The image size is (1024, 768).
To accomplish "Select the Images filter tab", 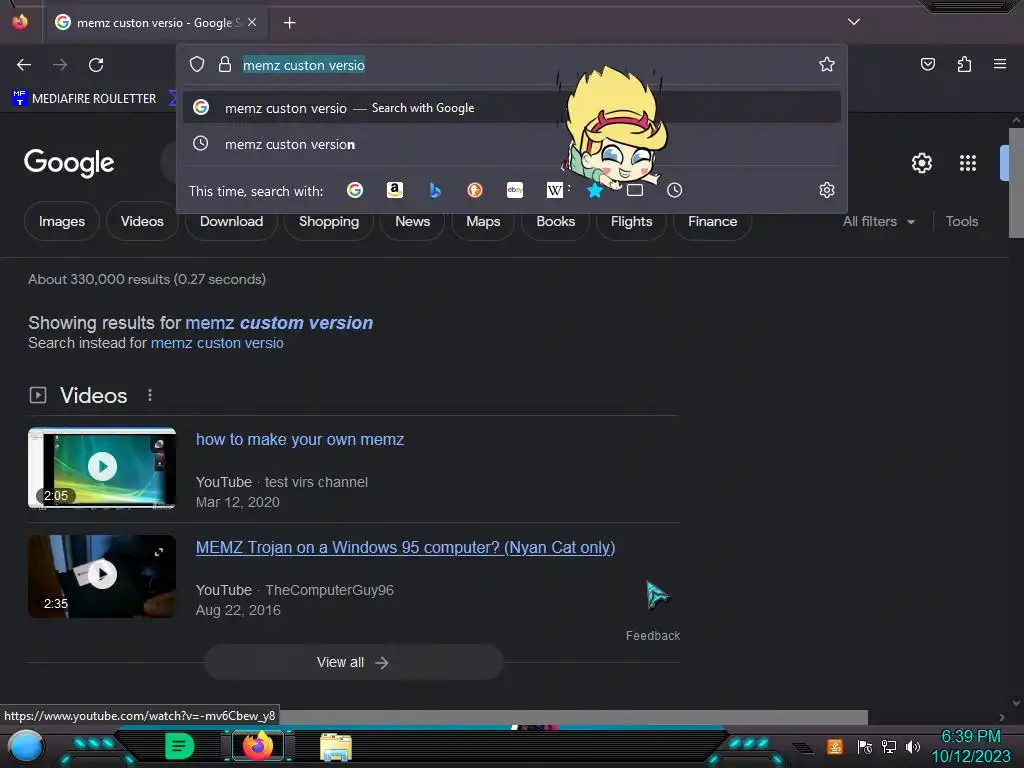I will 62,221.
